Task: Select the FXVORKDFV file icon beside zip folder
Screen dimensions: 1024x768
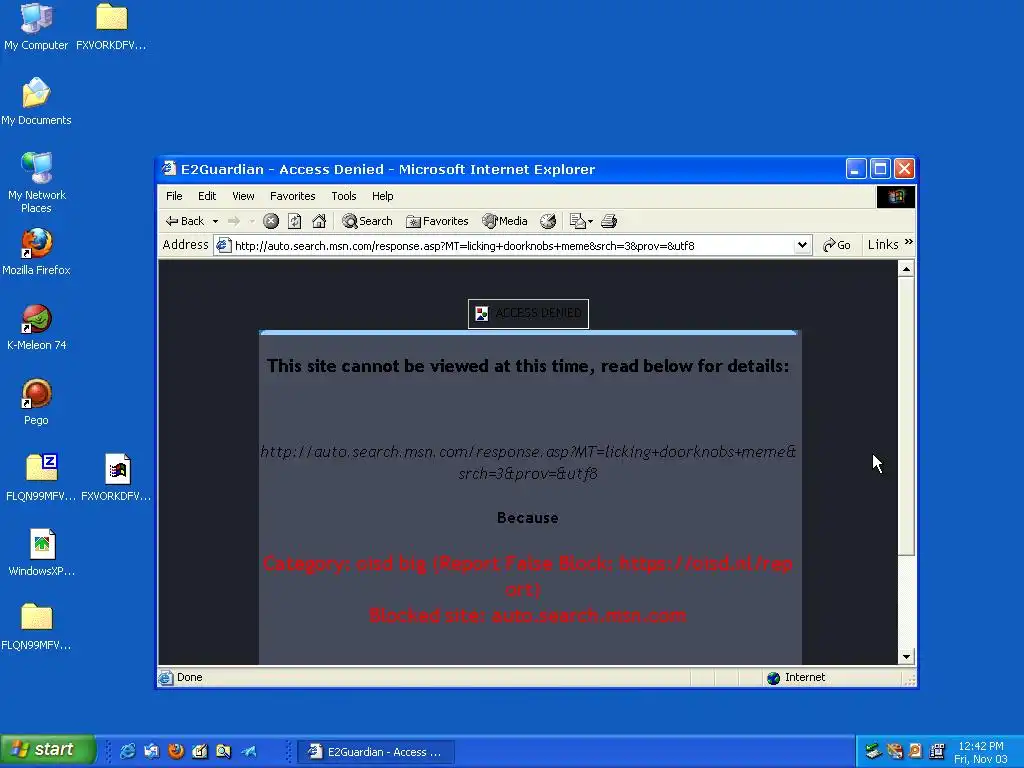Action: tap(116, 477)
